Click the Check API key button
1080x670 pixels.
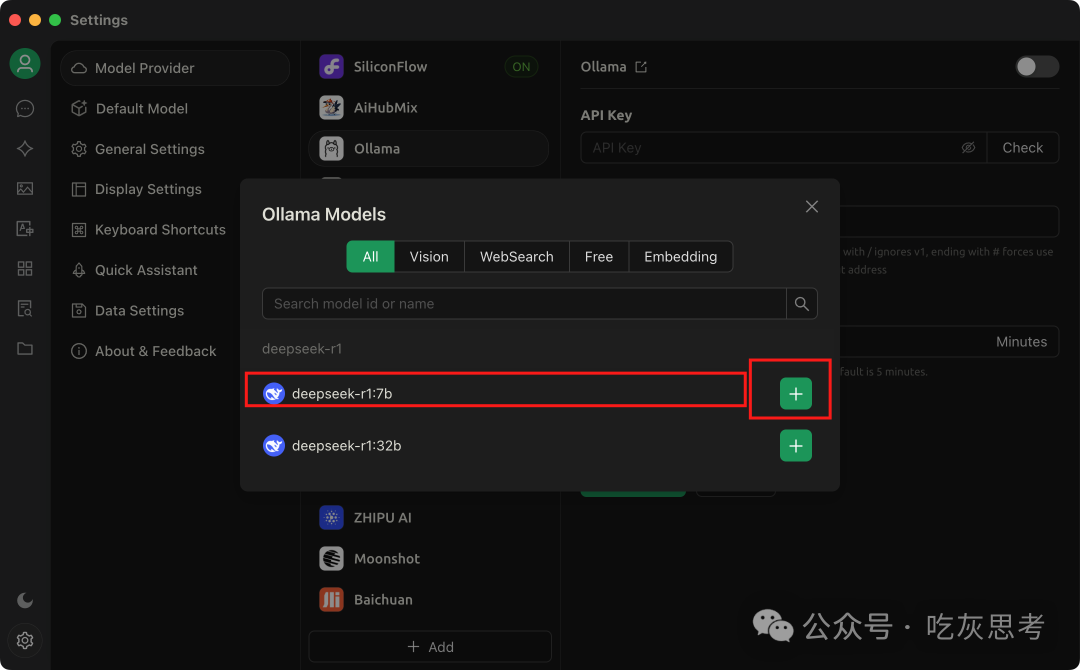[1023, 148]
